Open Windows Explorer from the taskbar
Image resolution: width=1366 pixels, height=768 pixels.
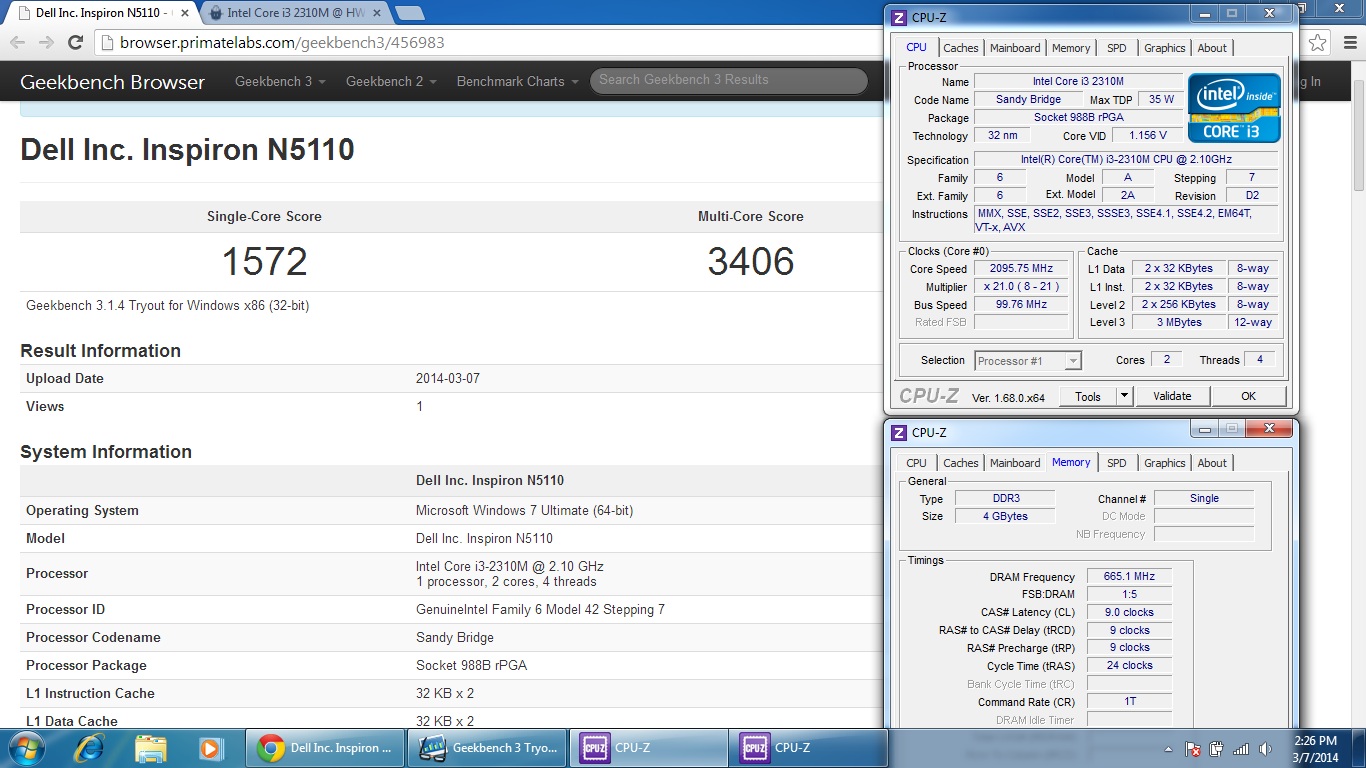151,747
